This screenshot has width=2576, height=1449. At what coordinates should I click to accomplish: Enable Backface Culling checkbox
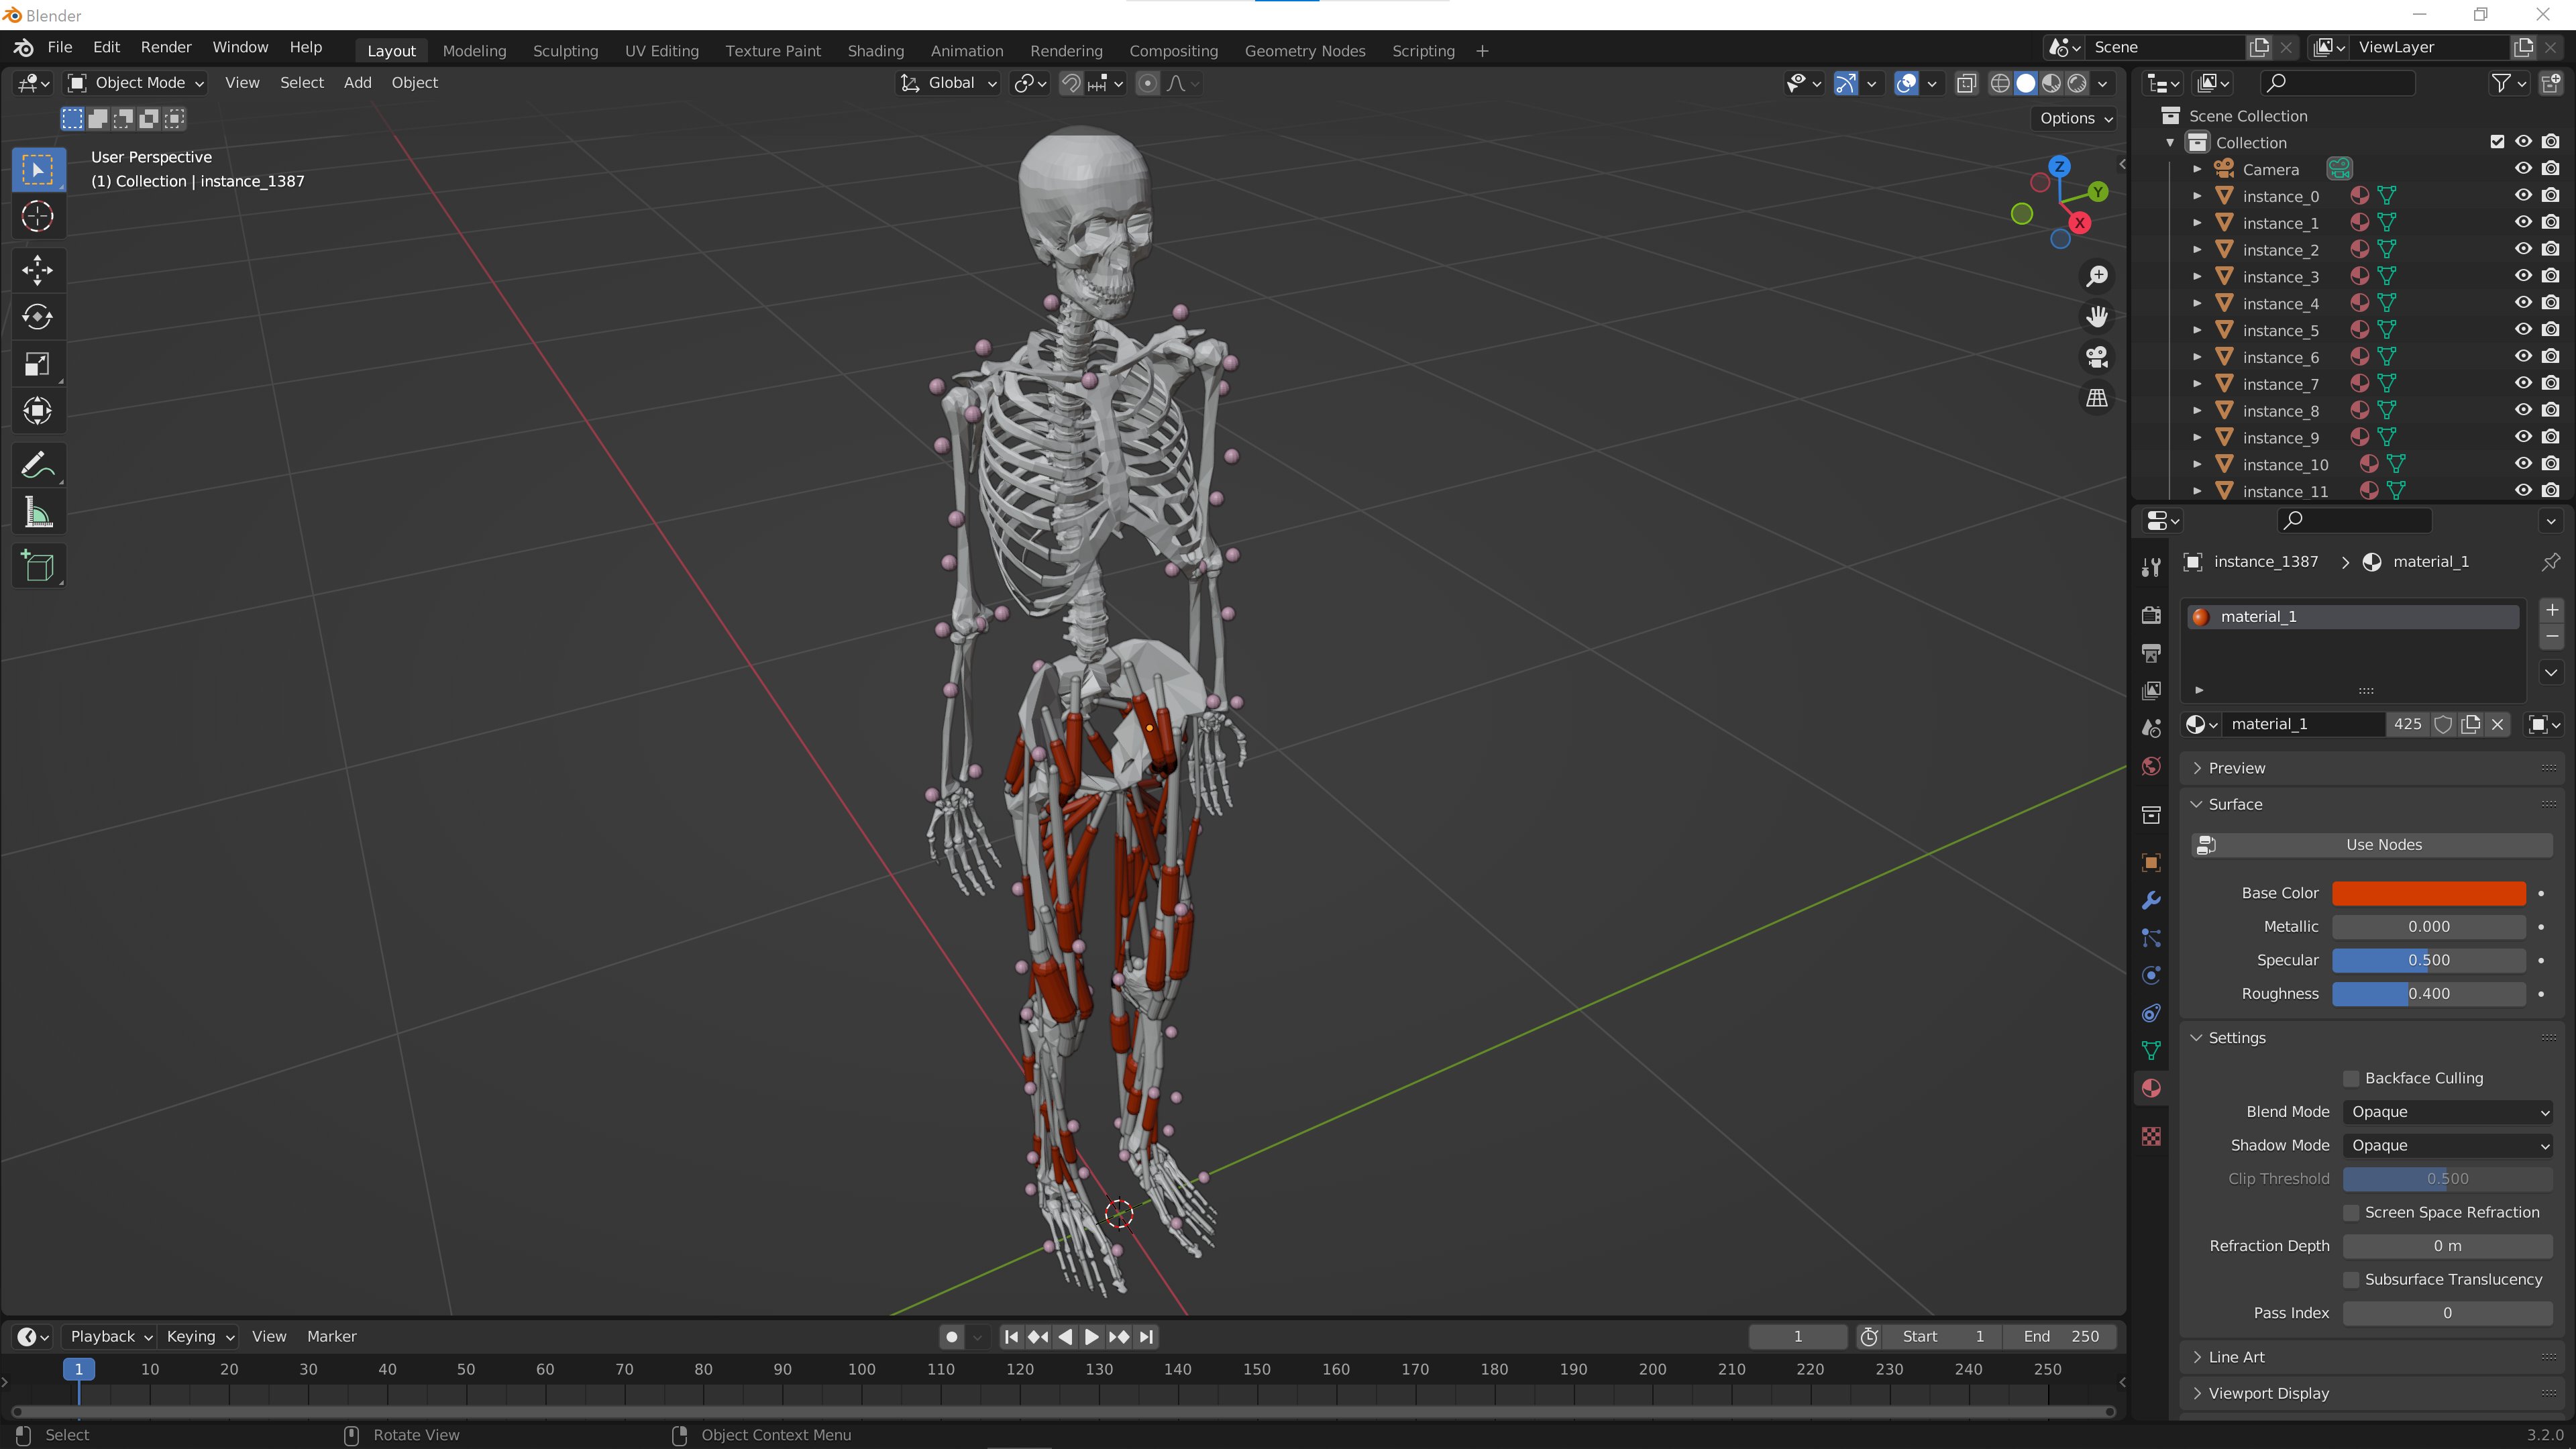click(2352, 1078)
